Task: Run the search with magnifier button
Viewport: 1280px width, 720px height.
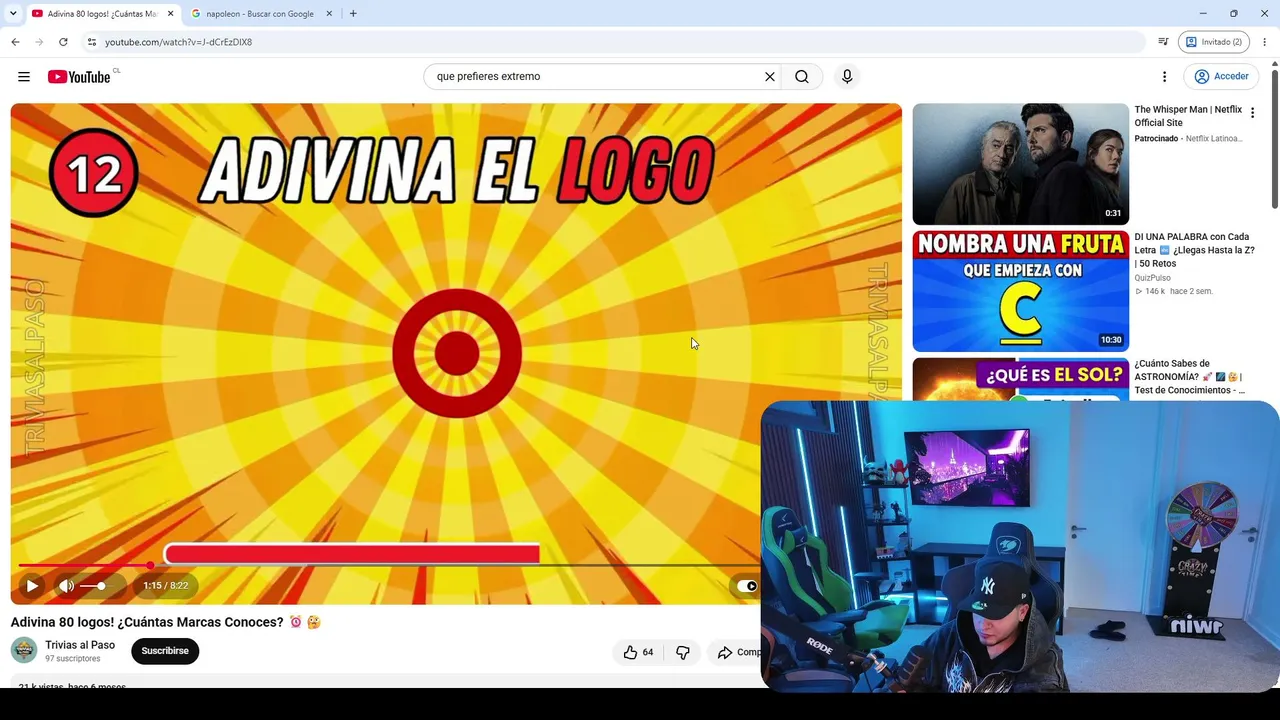Action: pyautogui.click(x=802, y=77)
